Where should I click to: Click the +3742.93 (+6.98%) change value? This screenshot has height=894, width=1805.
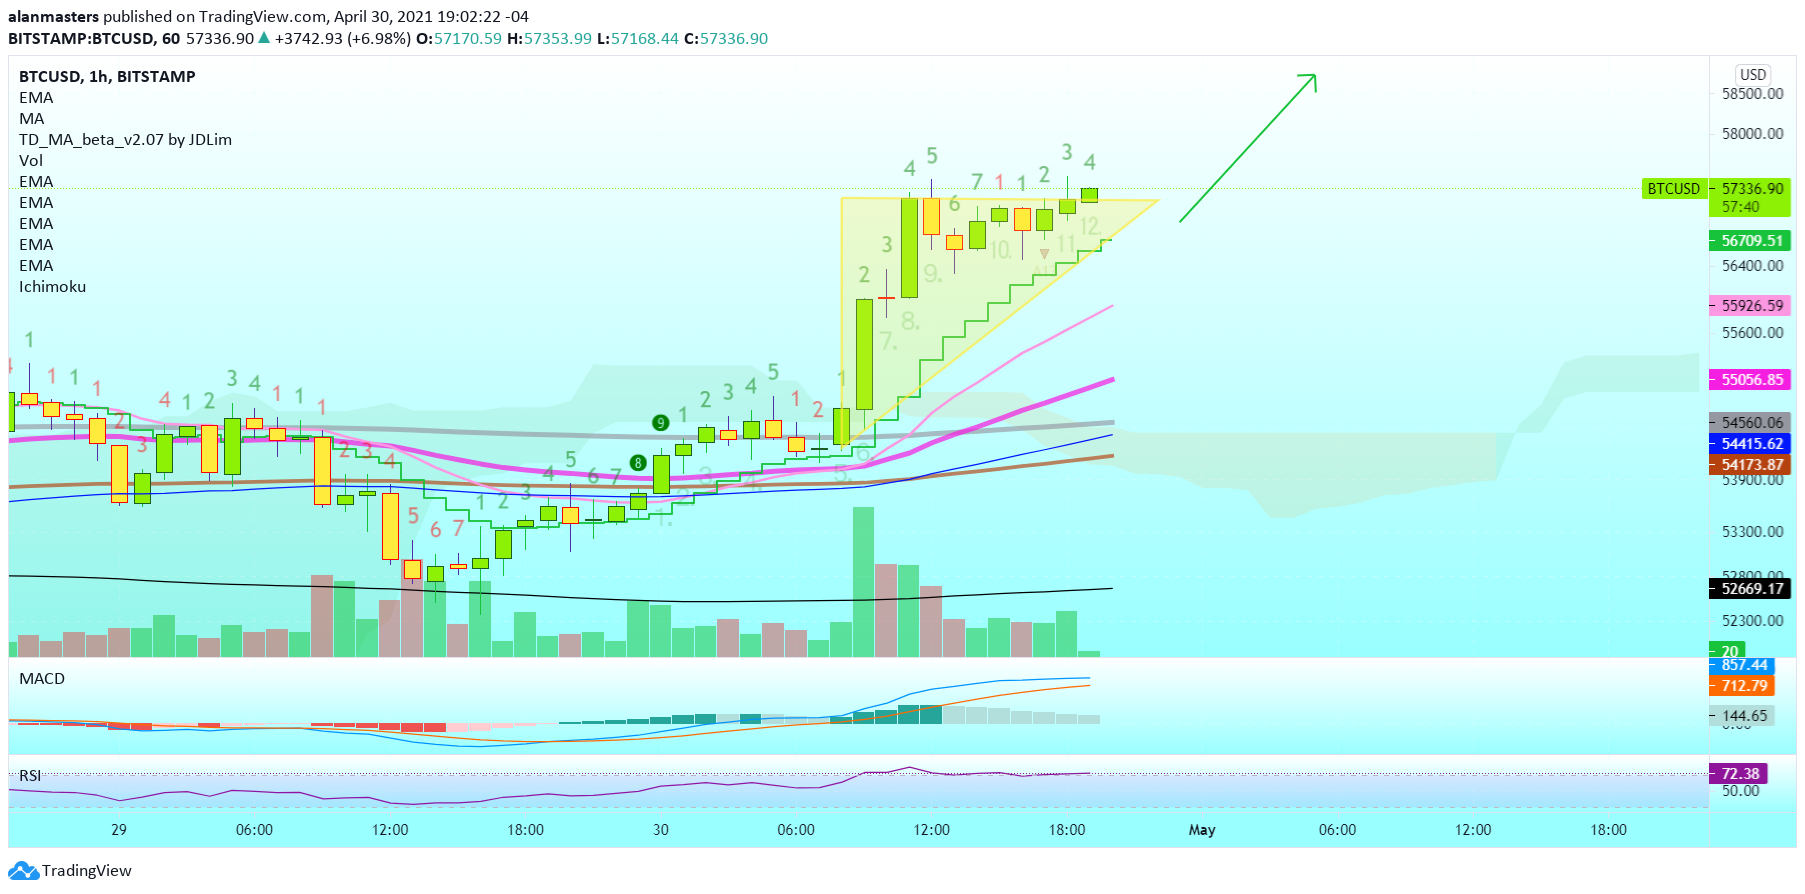[x=343, y=38]
